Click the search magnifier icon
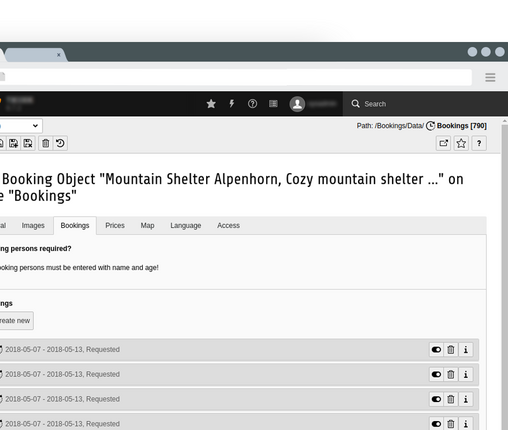508x430 pixels. click(355, 104)
